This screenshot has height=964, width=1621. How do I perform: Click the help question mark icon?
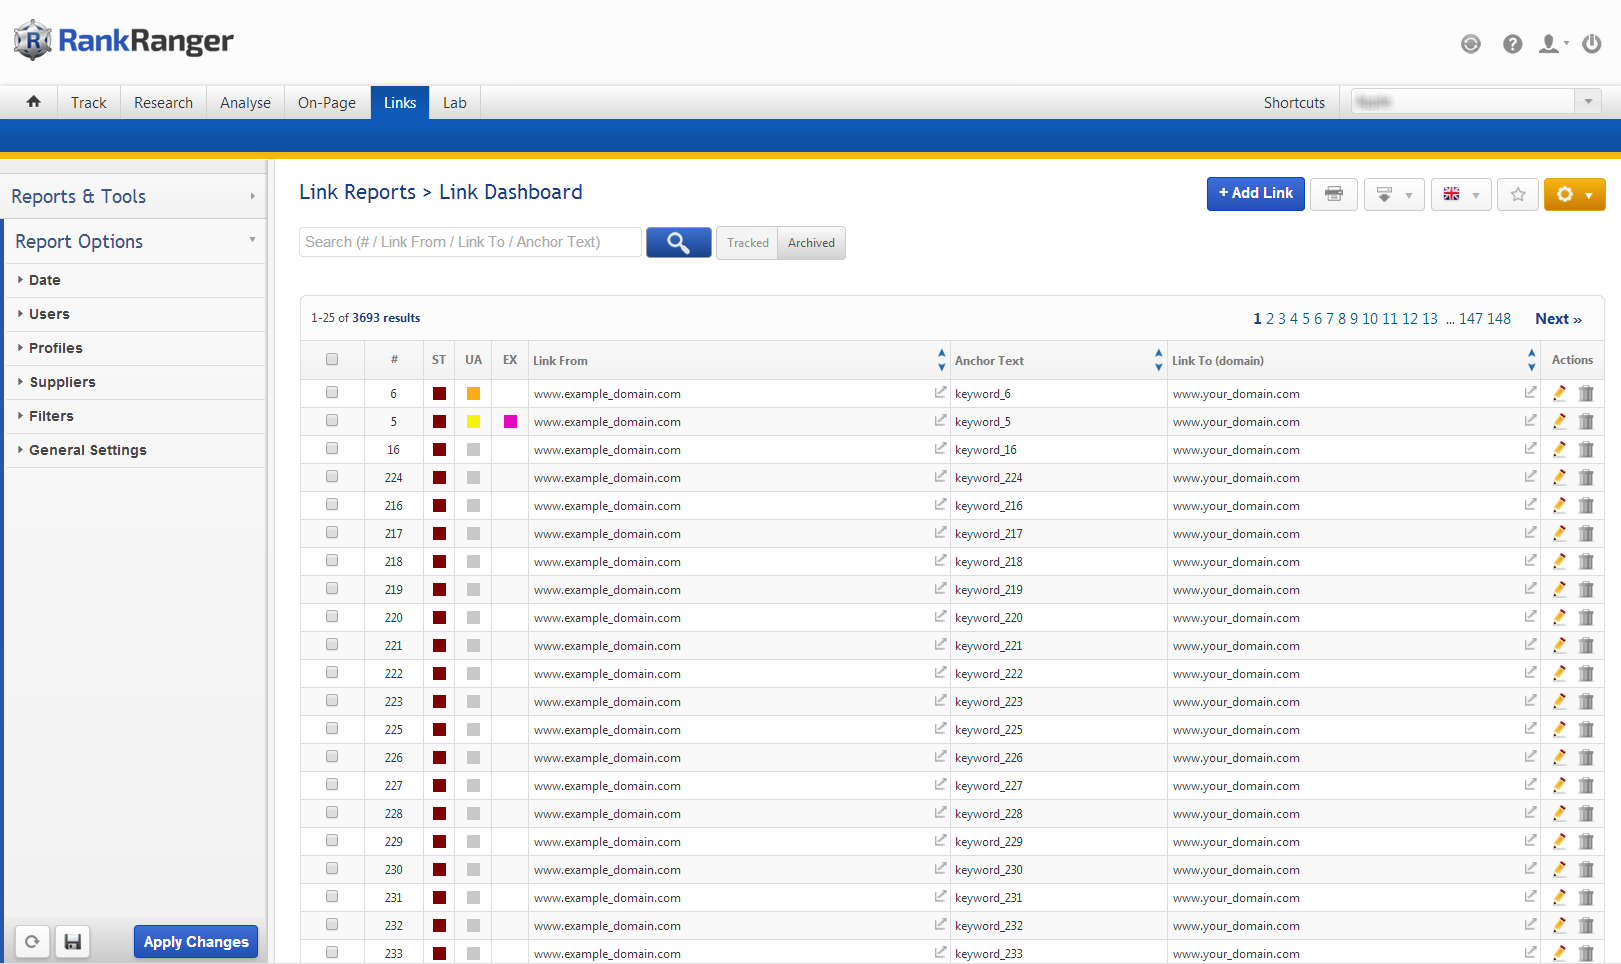point(1512,44)
